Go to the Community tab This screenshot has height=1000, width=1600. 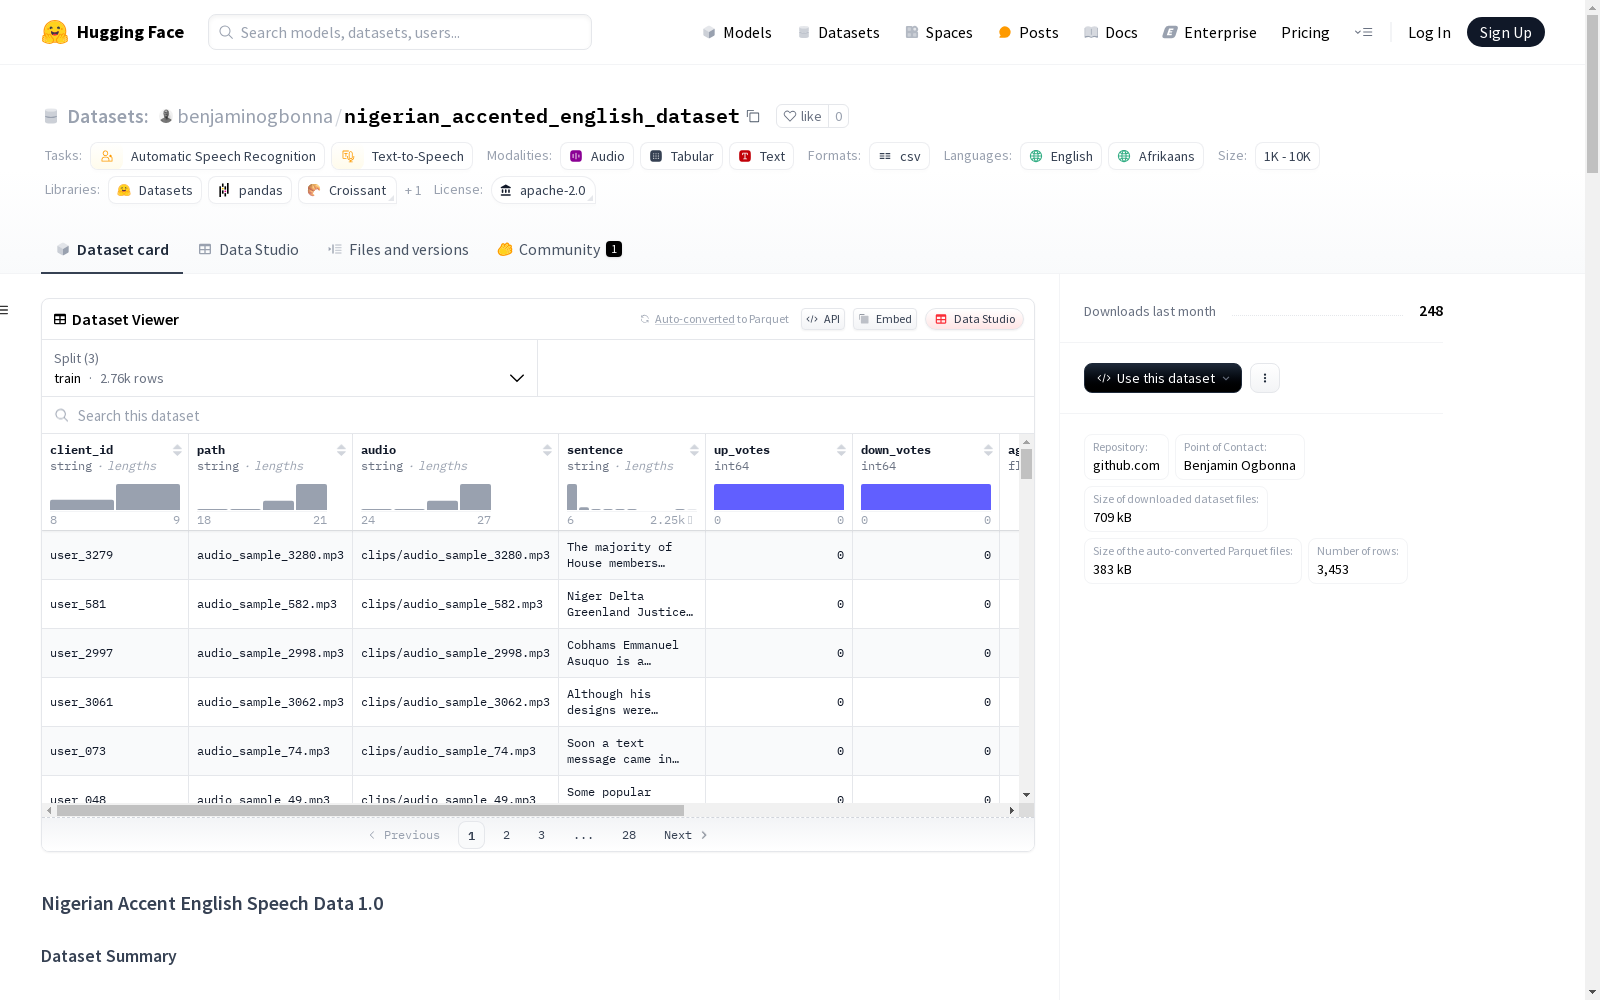click(559, 250)
